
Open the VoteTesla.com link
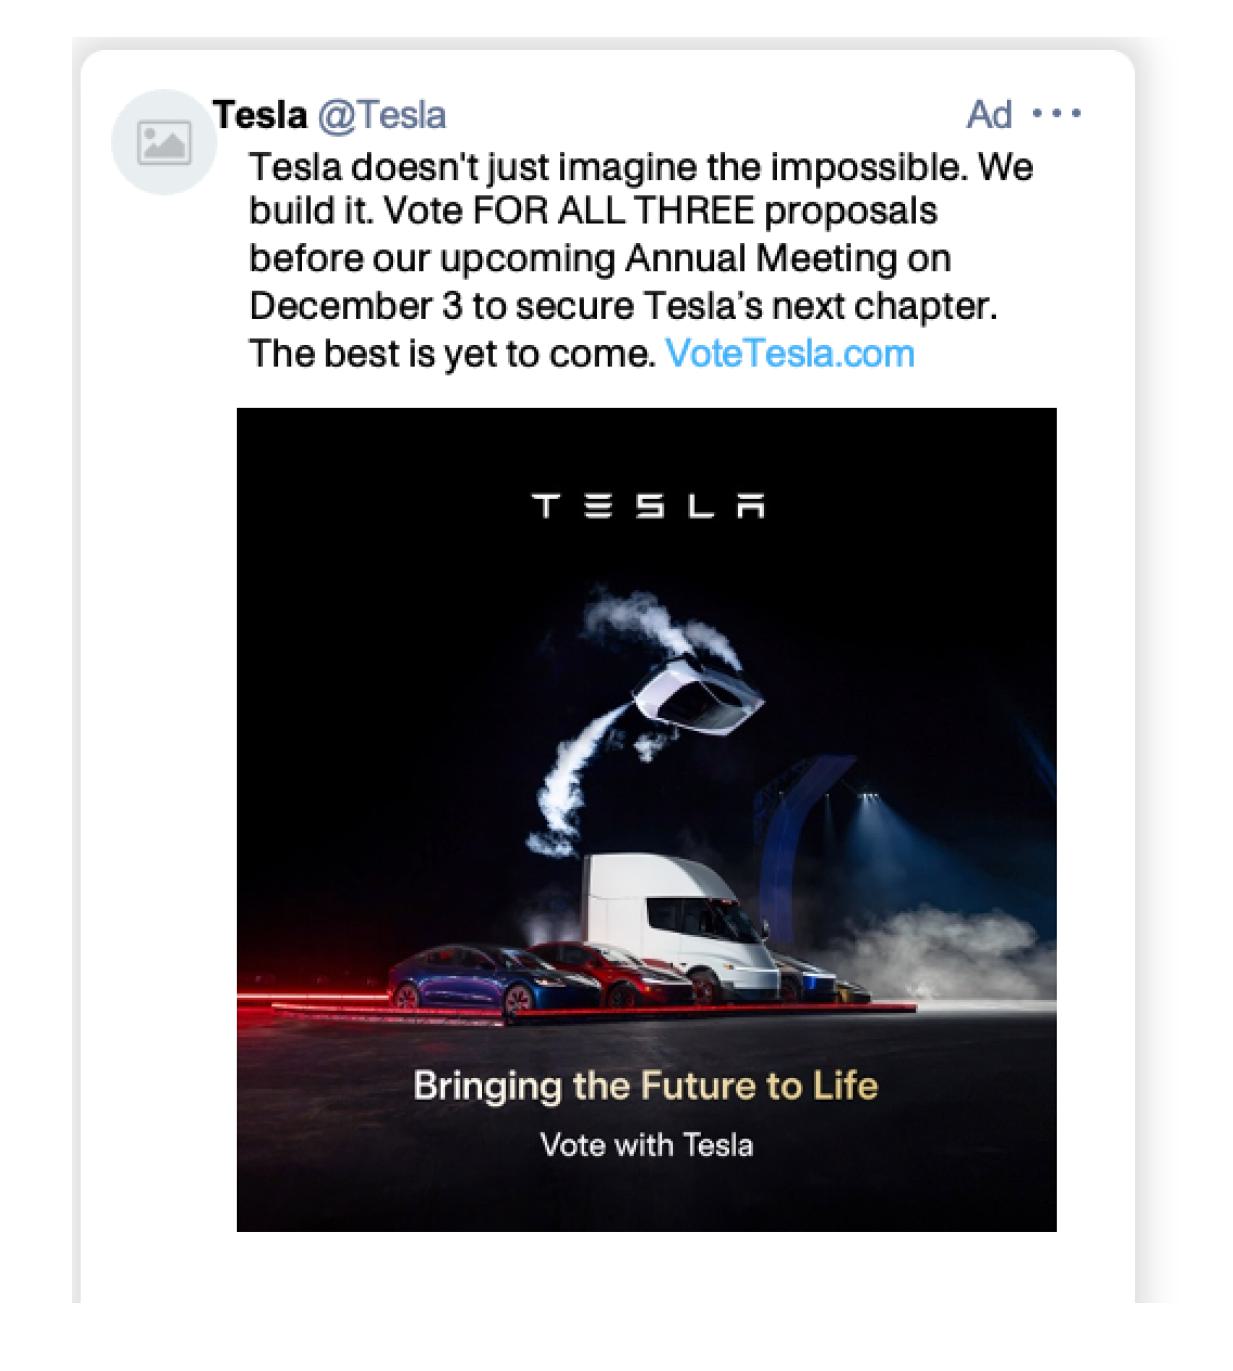[x=789, y=353]
